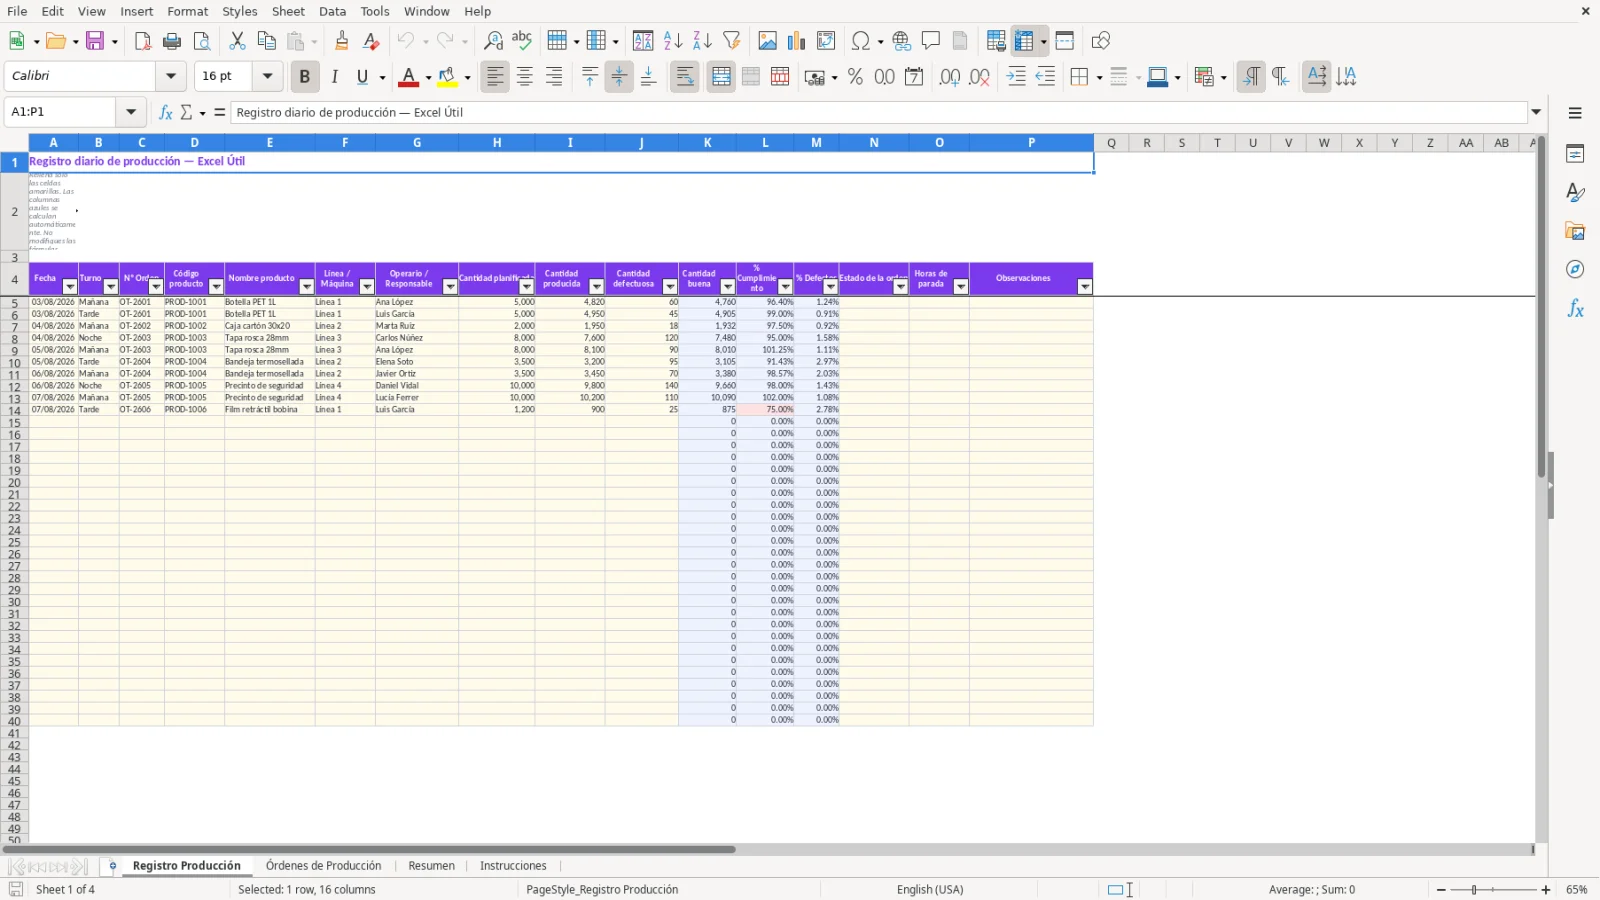Click the formula input line
The image size is (1600, 900).
(879, 112)
